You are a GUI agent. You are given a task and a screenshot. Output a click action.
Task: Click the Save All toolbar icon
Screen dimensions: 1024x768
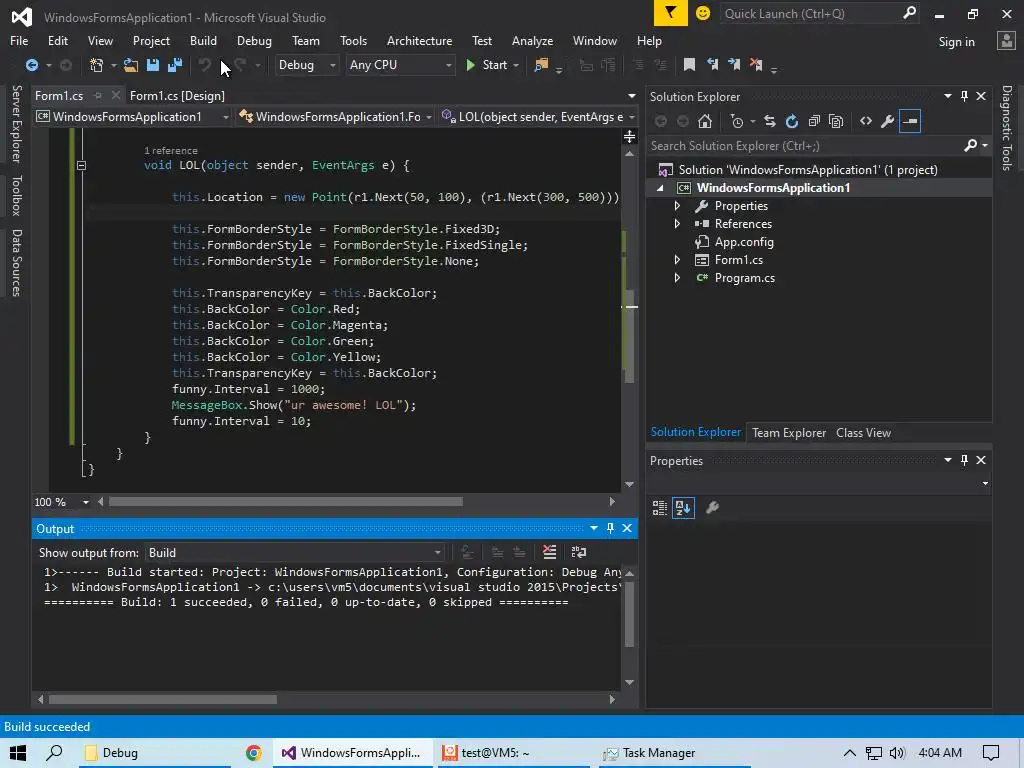coord(175,65)
